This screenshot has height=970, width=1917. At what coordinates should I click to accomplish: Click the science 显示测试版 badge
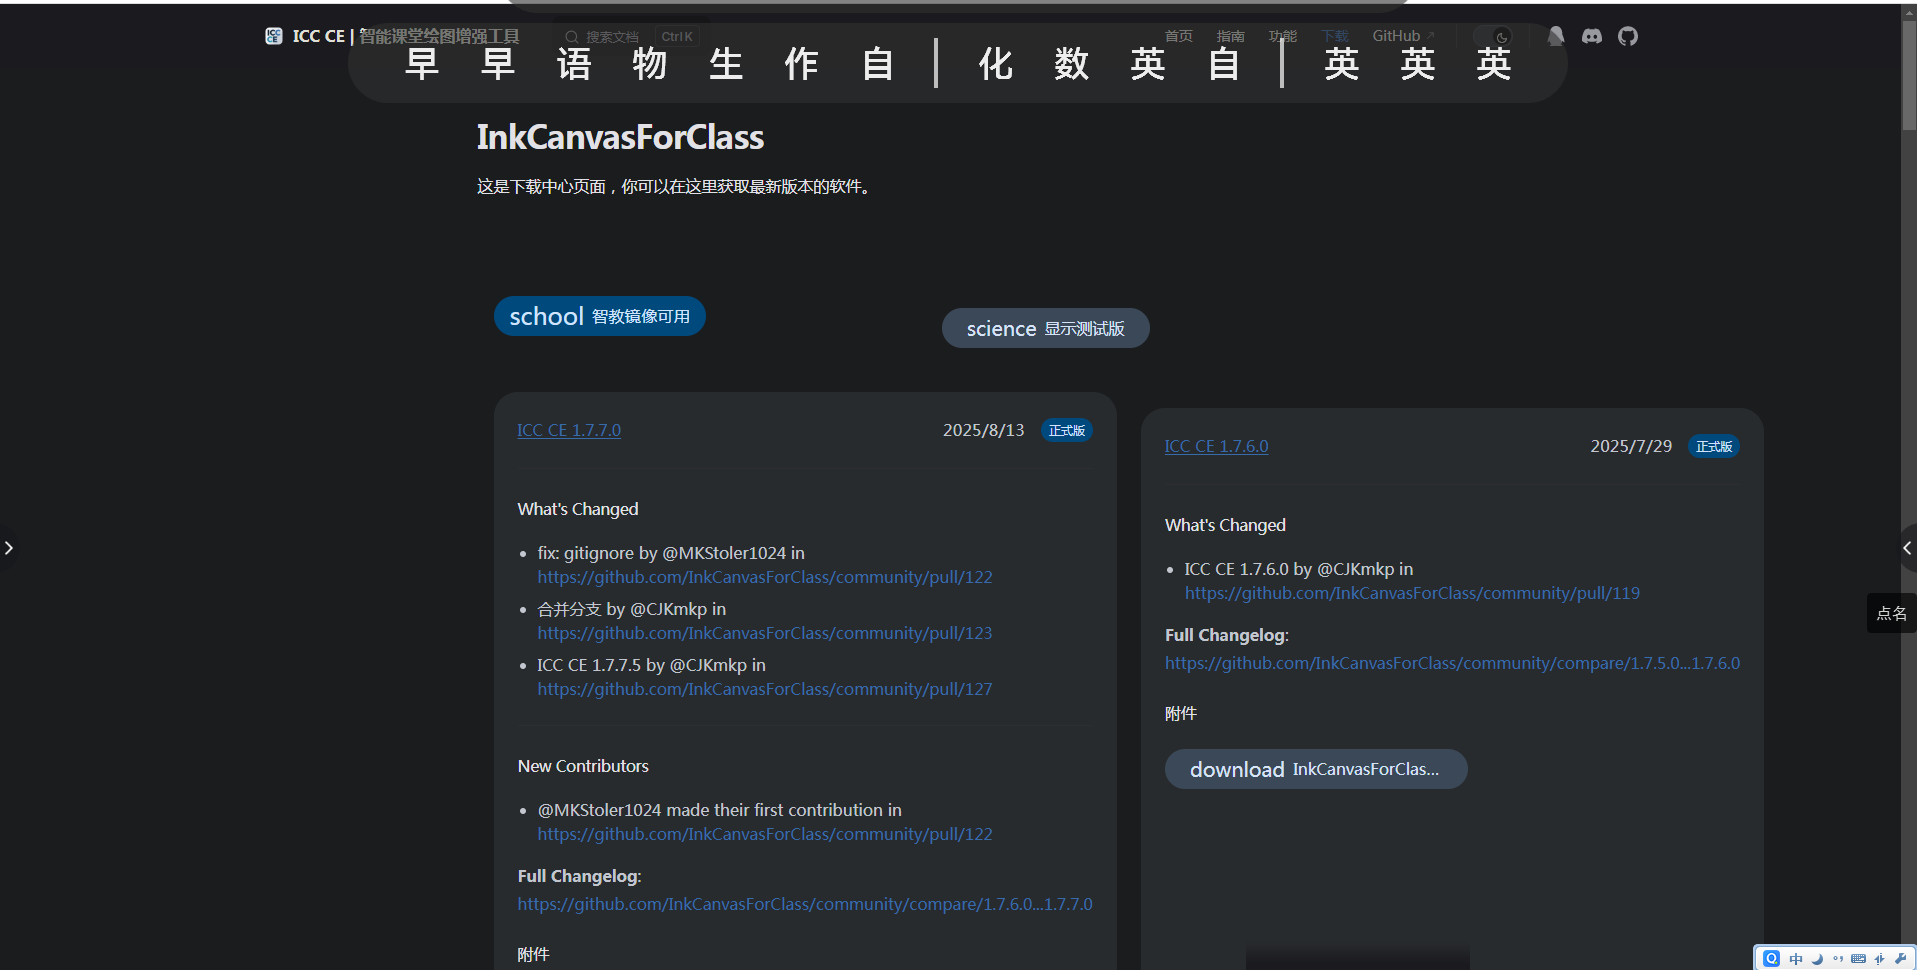click(1045, 328)
